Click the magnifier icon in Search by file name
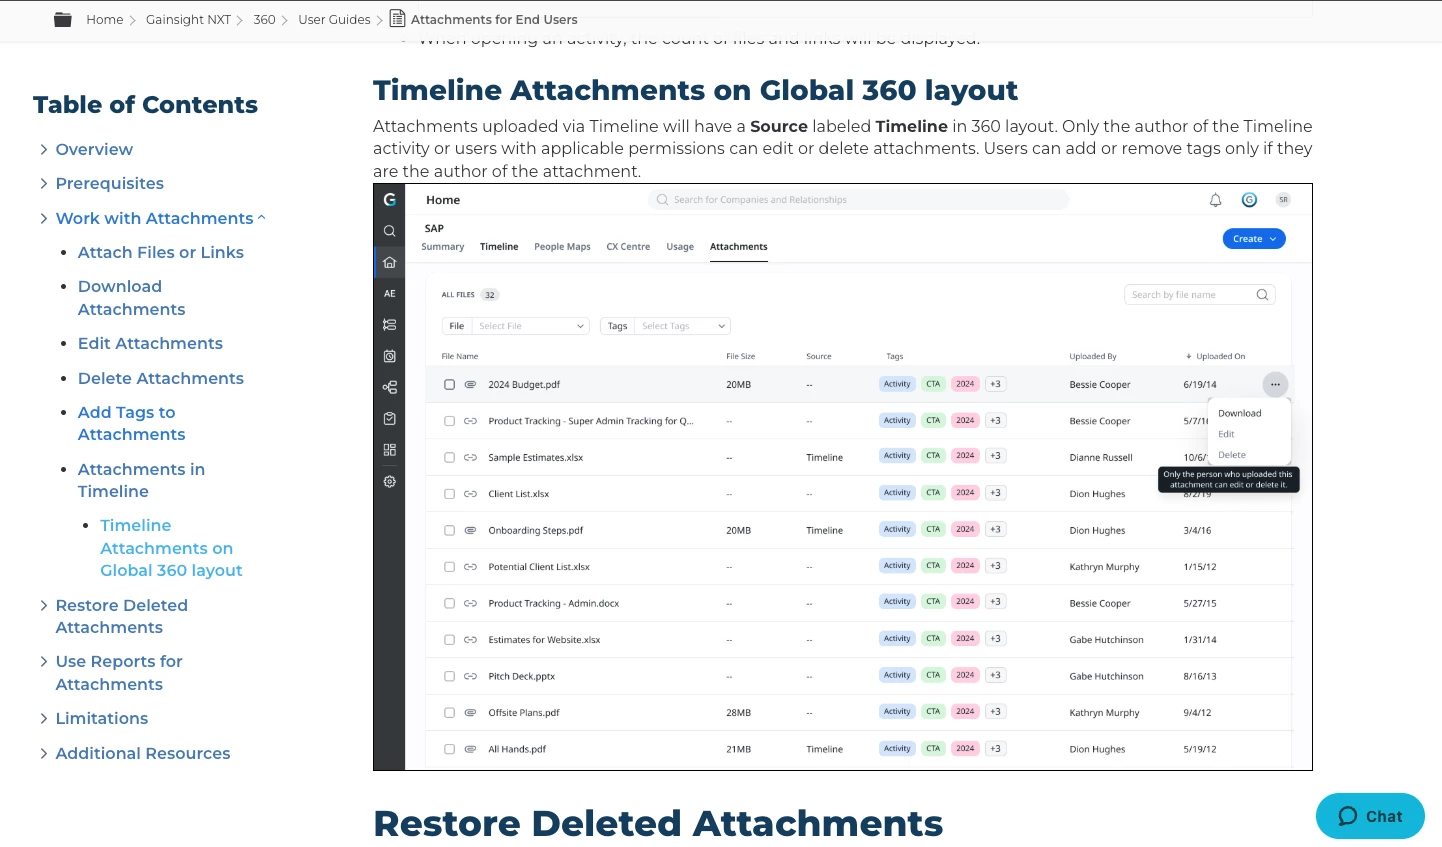The image size is (1442, 847). pyautogui.click(x=1262, y=295)
